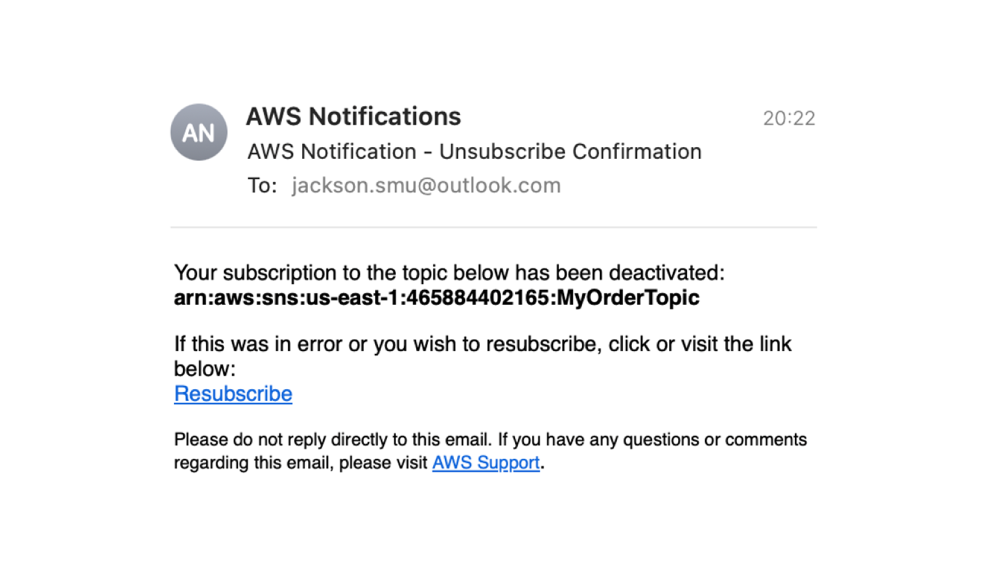Click the AWS Notifications sender name
This screenshot has width=1000, height=562.
click(x=353, y=116)
